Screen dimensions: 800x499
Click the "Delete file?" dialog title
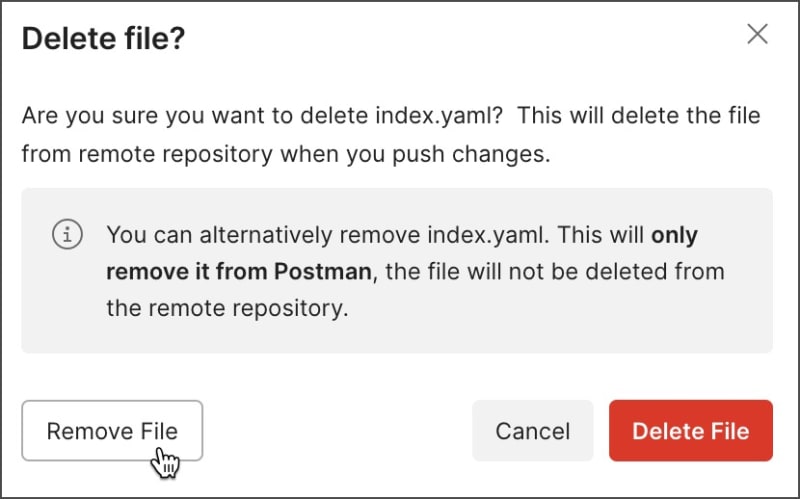tap(104, 38)
